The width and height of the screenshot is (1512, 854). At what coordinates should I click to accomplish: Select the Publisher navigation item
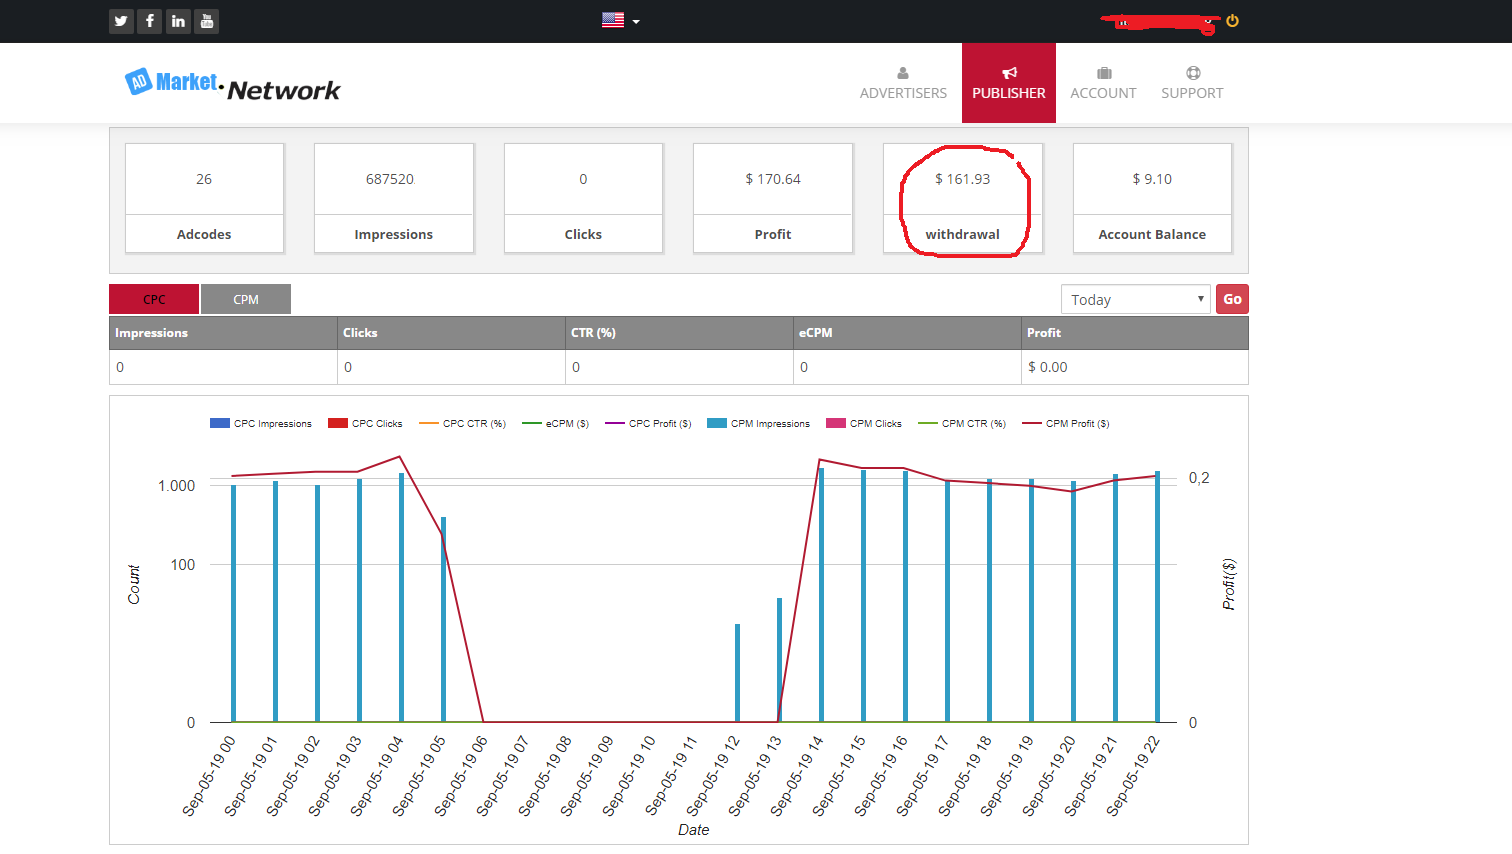pos(1008,83)
